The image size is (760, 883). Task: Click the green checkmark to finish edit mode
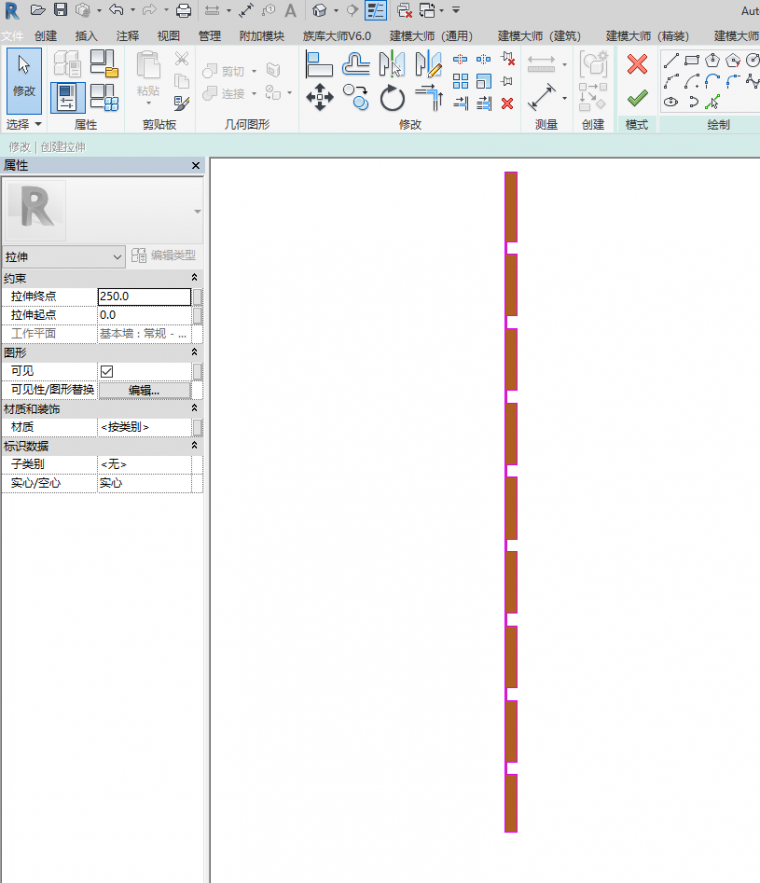(x=637, y=98)
